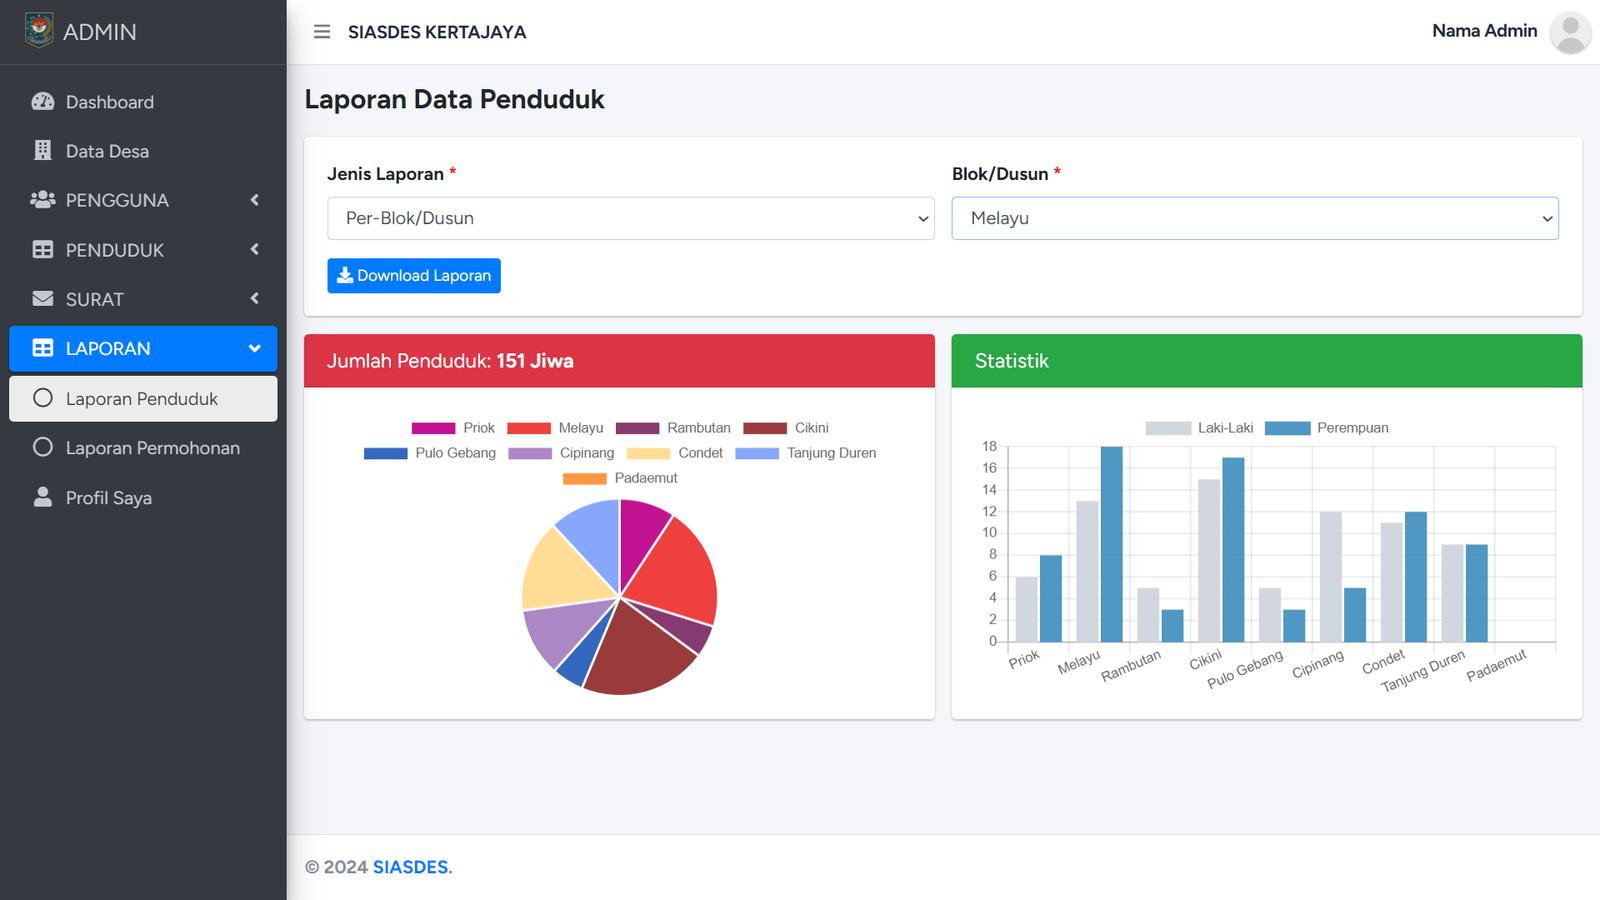
Task: Click the SURAT envelope icon
Action: coord(43,299)
